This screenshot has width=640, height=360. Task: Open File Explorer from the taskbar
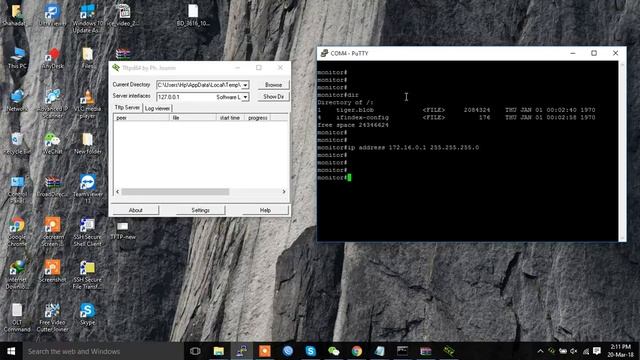pyautogui.click(x=219, y=351)
